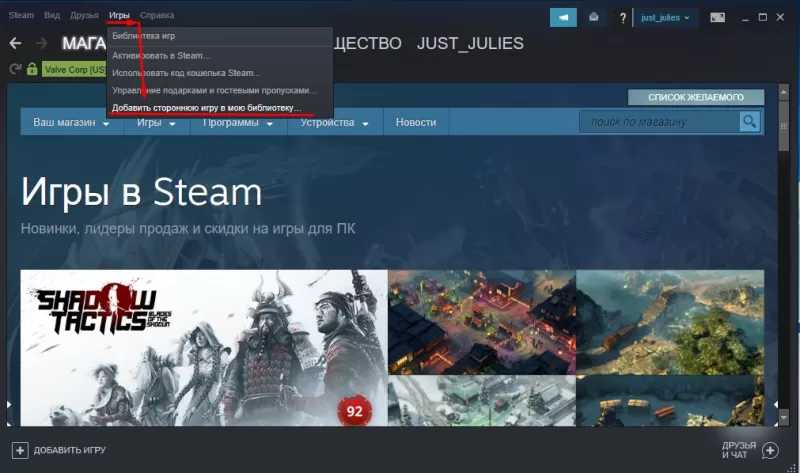Click the question mark help icon
The width and height of the screenshot is (800, 473).
pyautogui.click(x=623, y=18)
